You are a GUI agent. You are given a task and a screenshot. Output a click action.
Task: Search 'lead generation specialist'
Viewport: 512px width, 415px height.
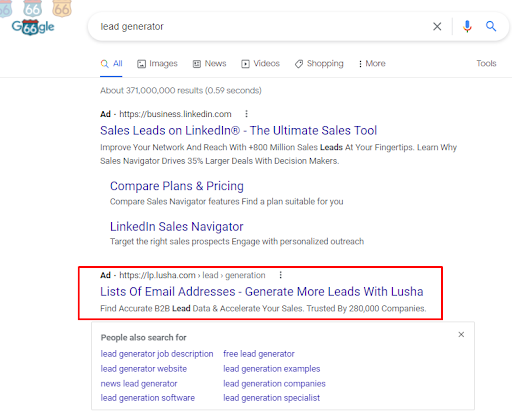point(271,398)
